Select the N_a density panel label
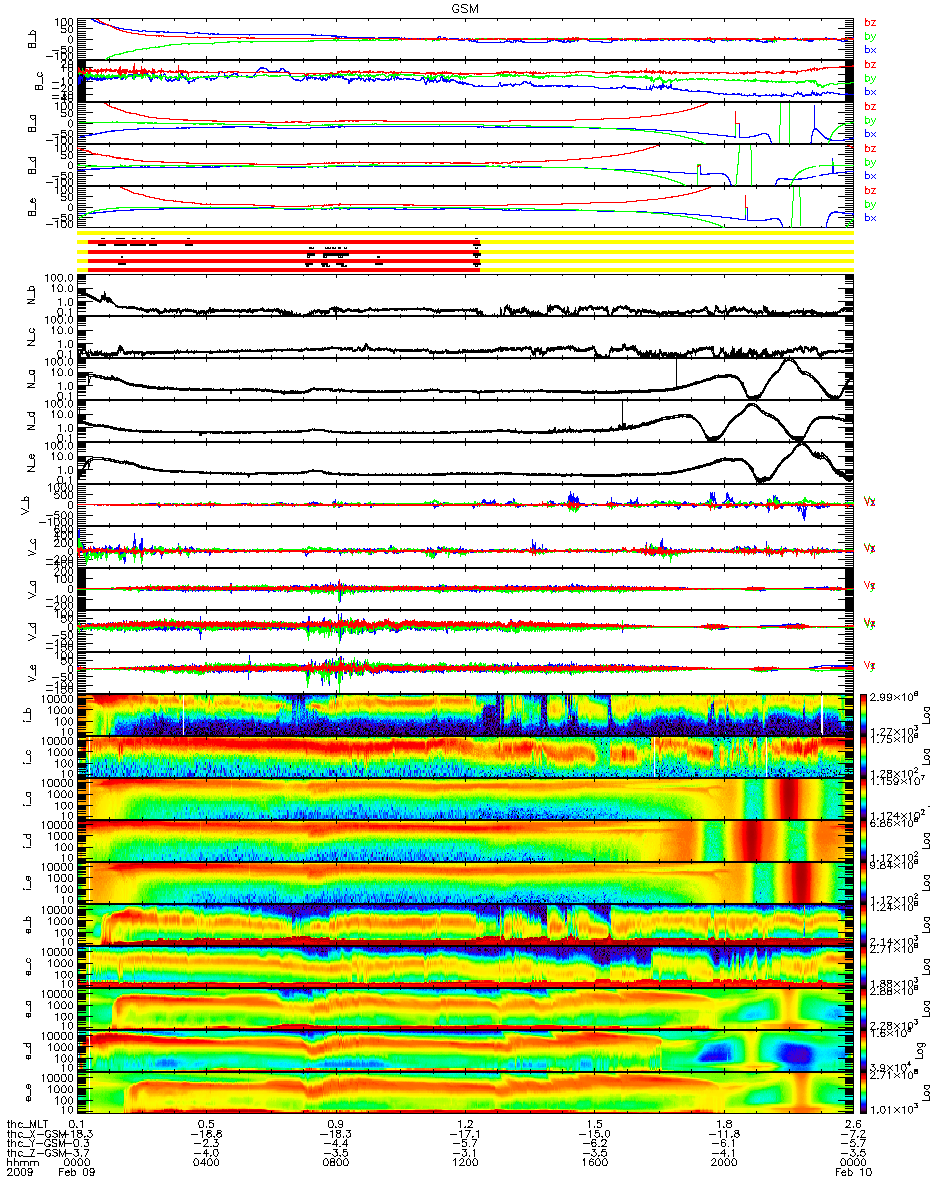The height and width of the screenshot is (1200, 930). (x=31, y=379)
